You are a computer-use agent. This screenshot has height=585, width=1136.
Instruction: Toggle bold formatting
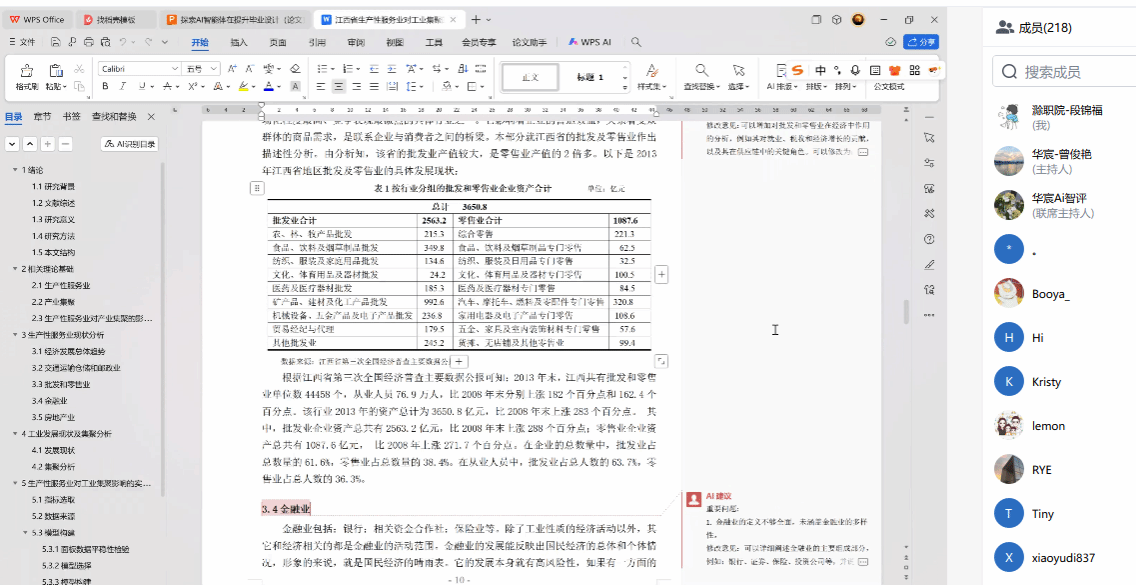tap(104, 87)
